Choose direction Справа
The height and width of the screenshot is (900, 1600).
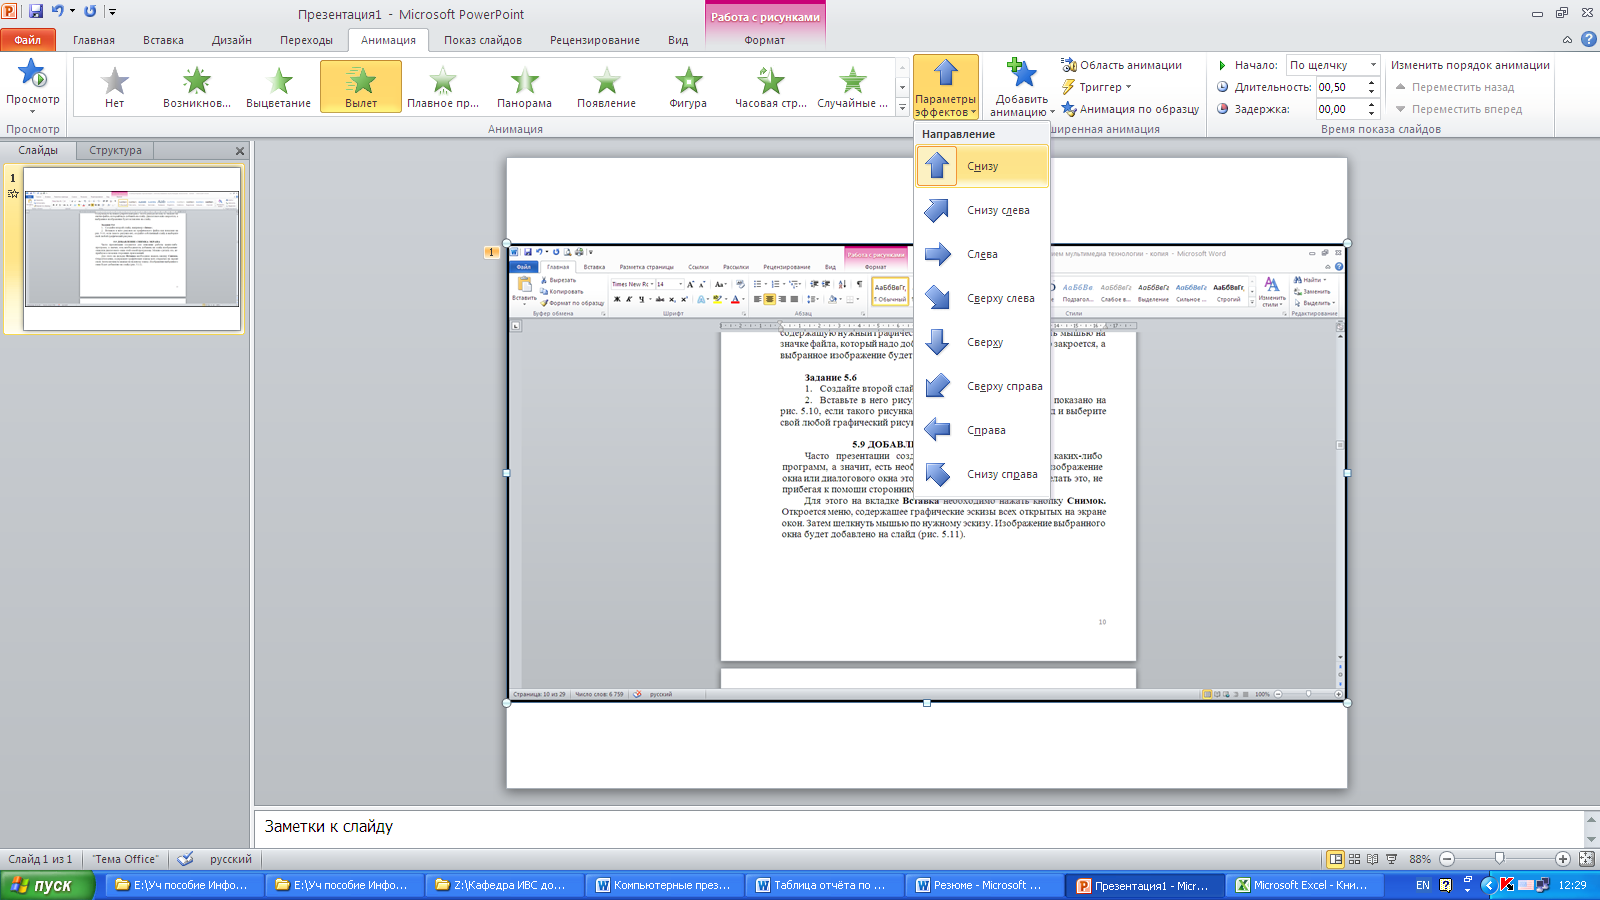[982, 430]
